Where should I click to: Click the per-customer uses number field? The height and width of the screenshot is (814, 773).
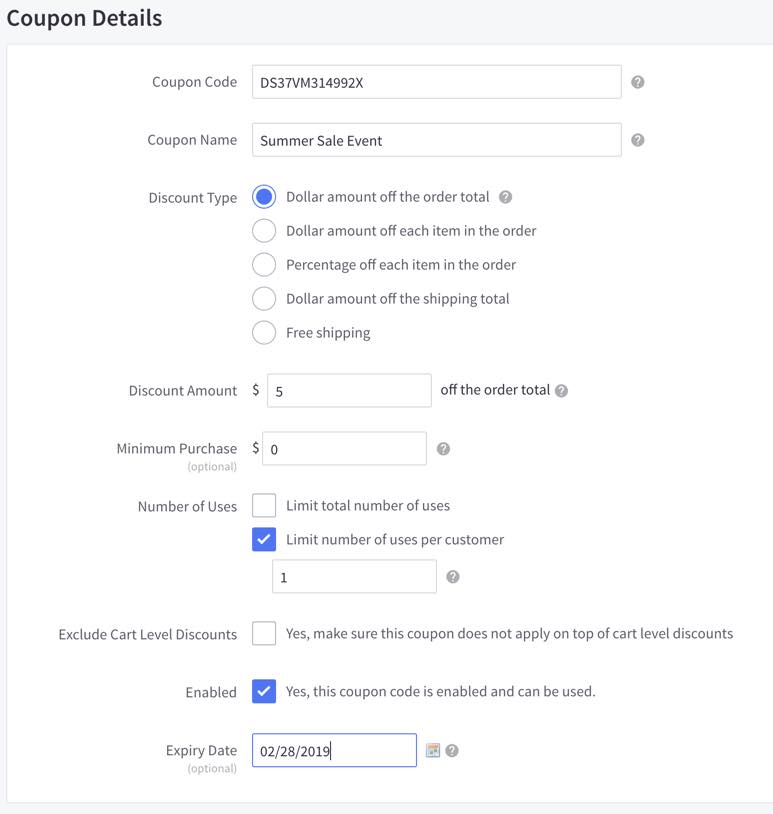(x=355, y=576)
